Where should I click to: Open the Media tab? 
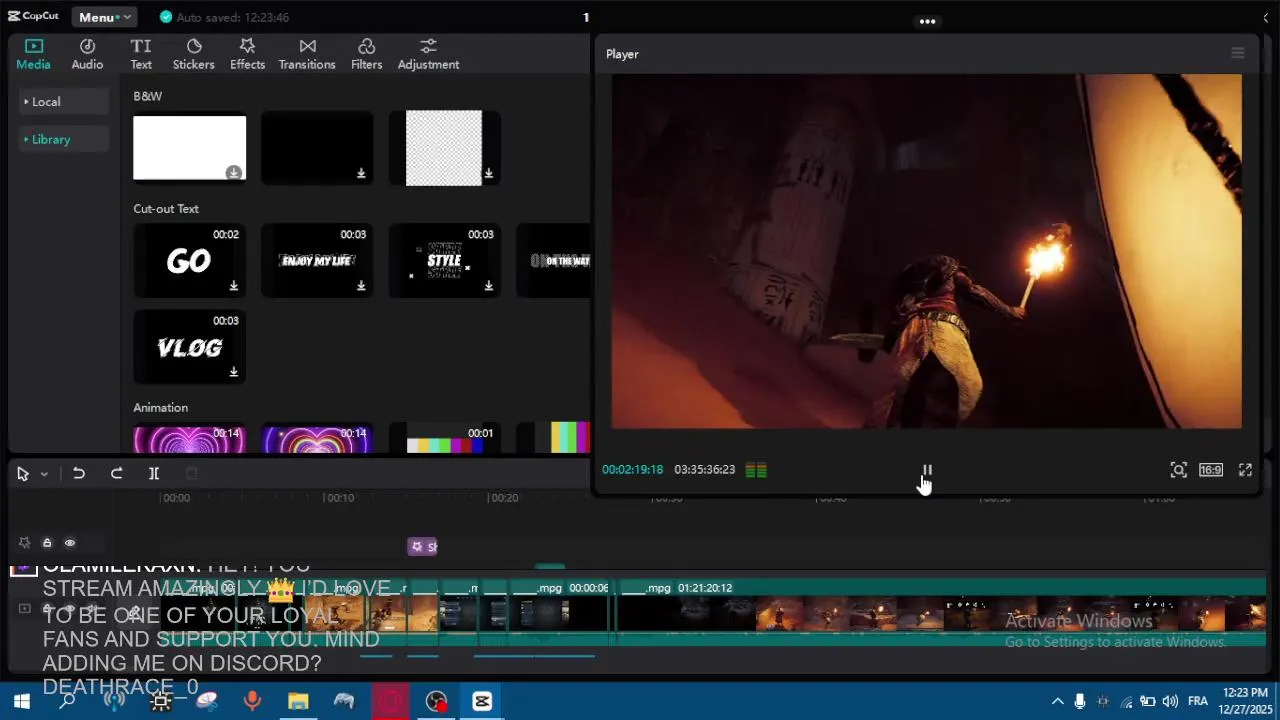pos(33,54)
